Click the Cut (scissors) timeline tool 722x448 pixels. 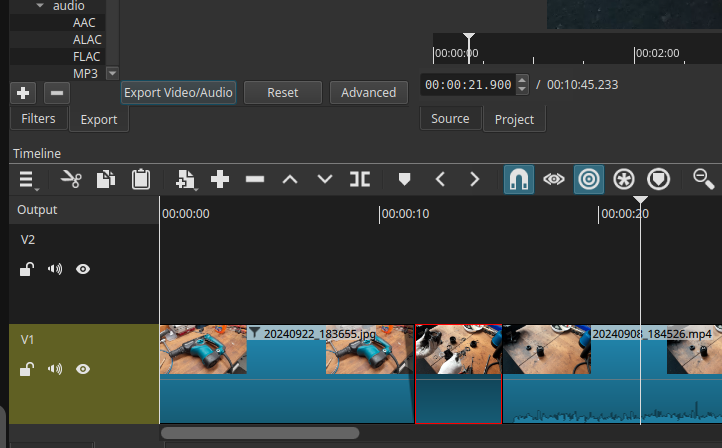tap(70, 179)
